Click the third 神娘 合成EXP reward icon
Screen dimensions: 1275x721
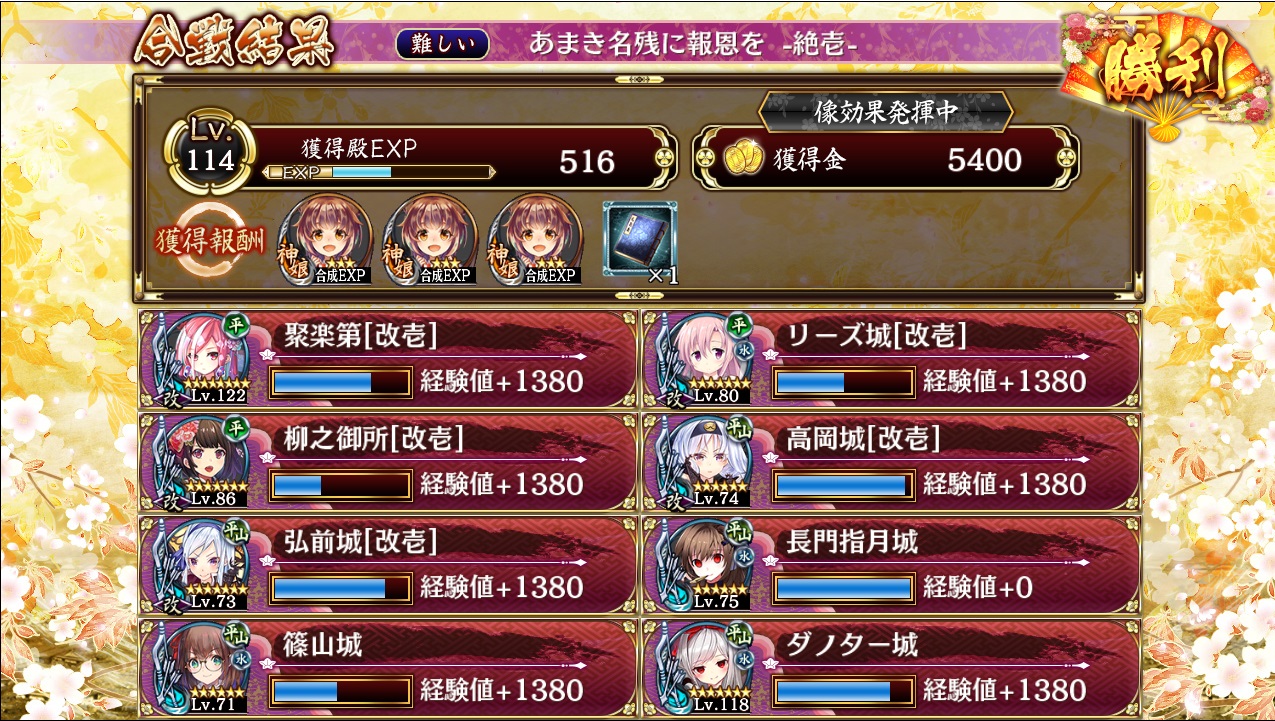[535, 240]
